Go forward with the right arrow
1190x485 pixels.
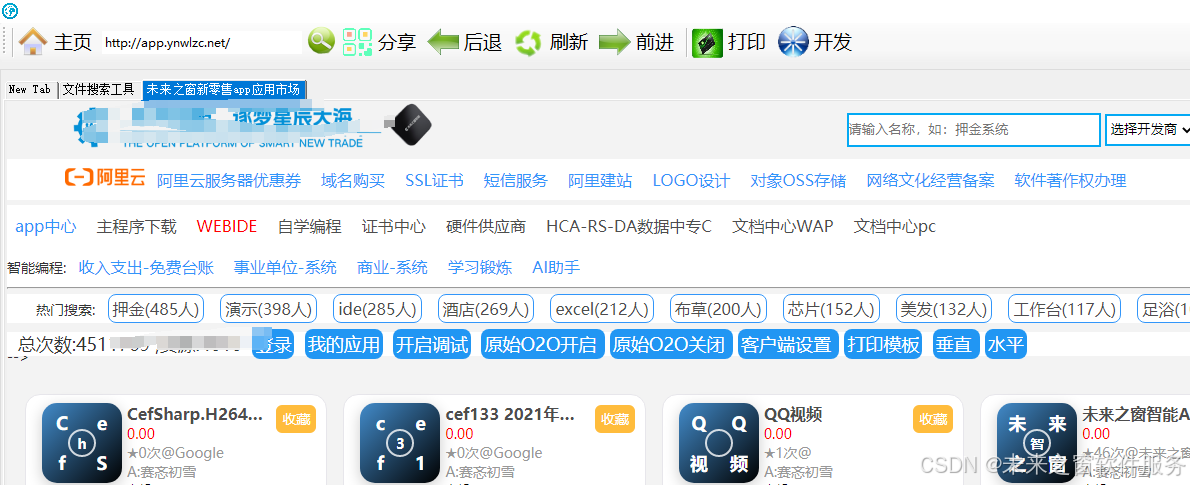615,42
